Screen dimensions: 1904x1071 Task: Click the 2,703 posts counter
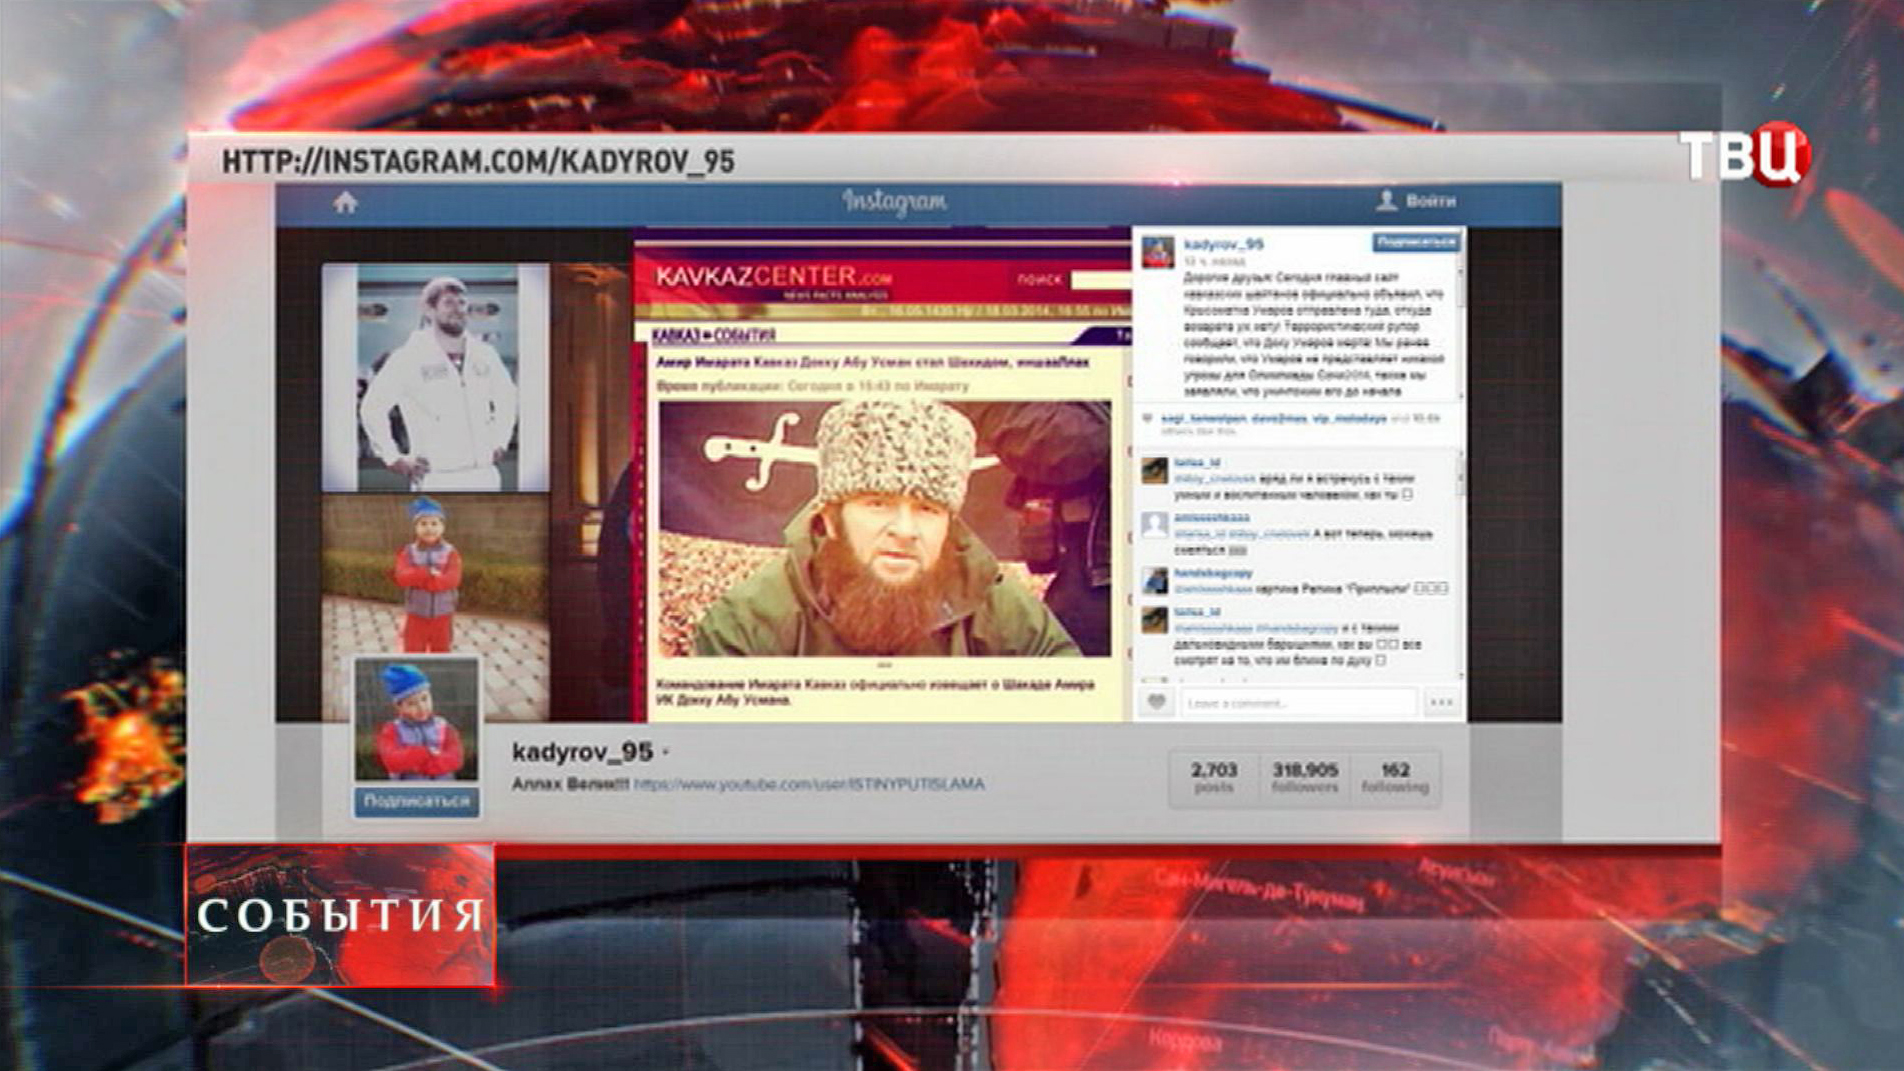(1214, 777)
